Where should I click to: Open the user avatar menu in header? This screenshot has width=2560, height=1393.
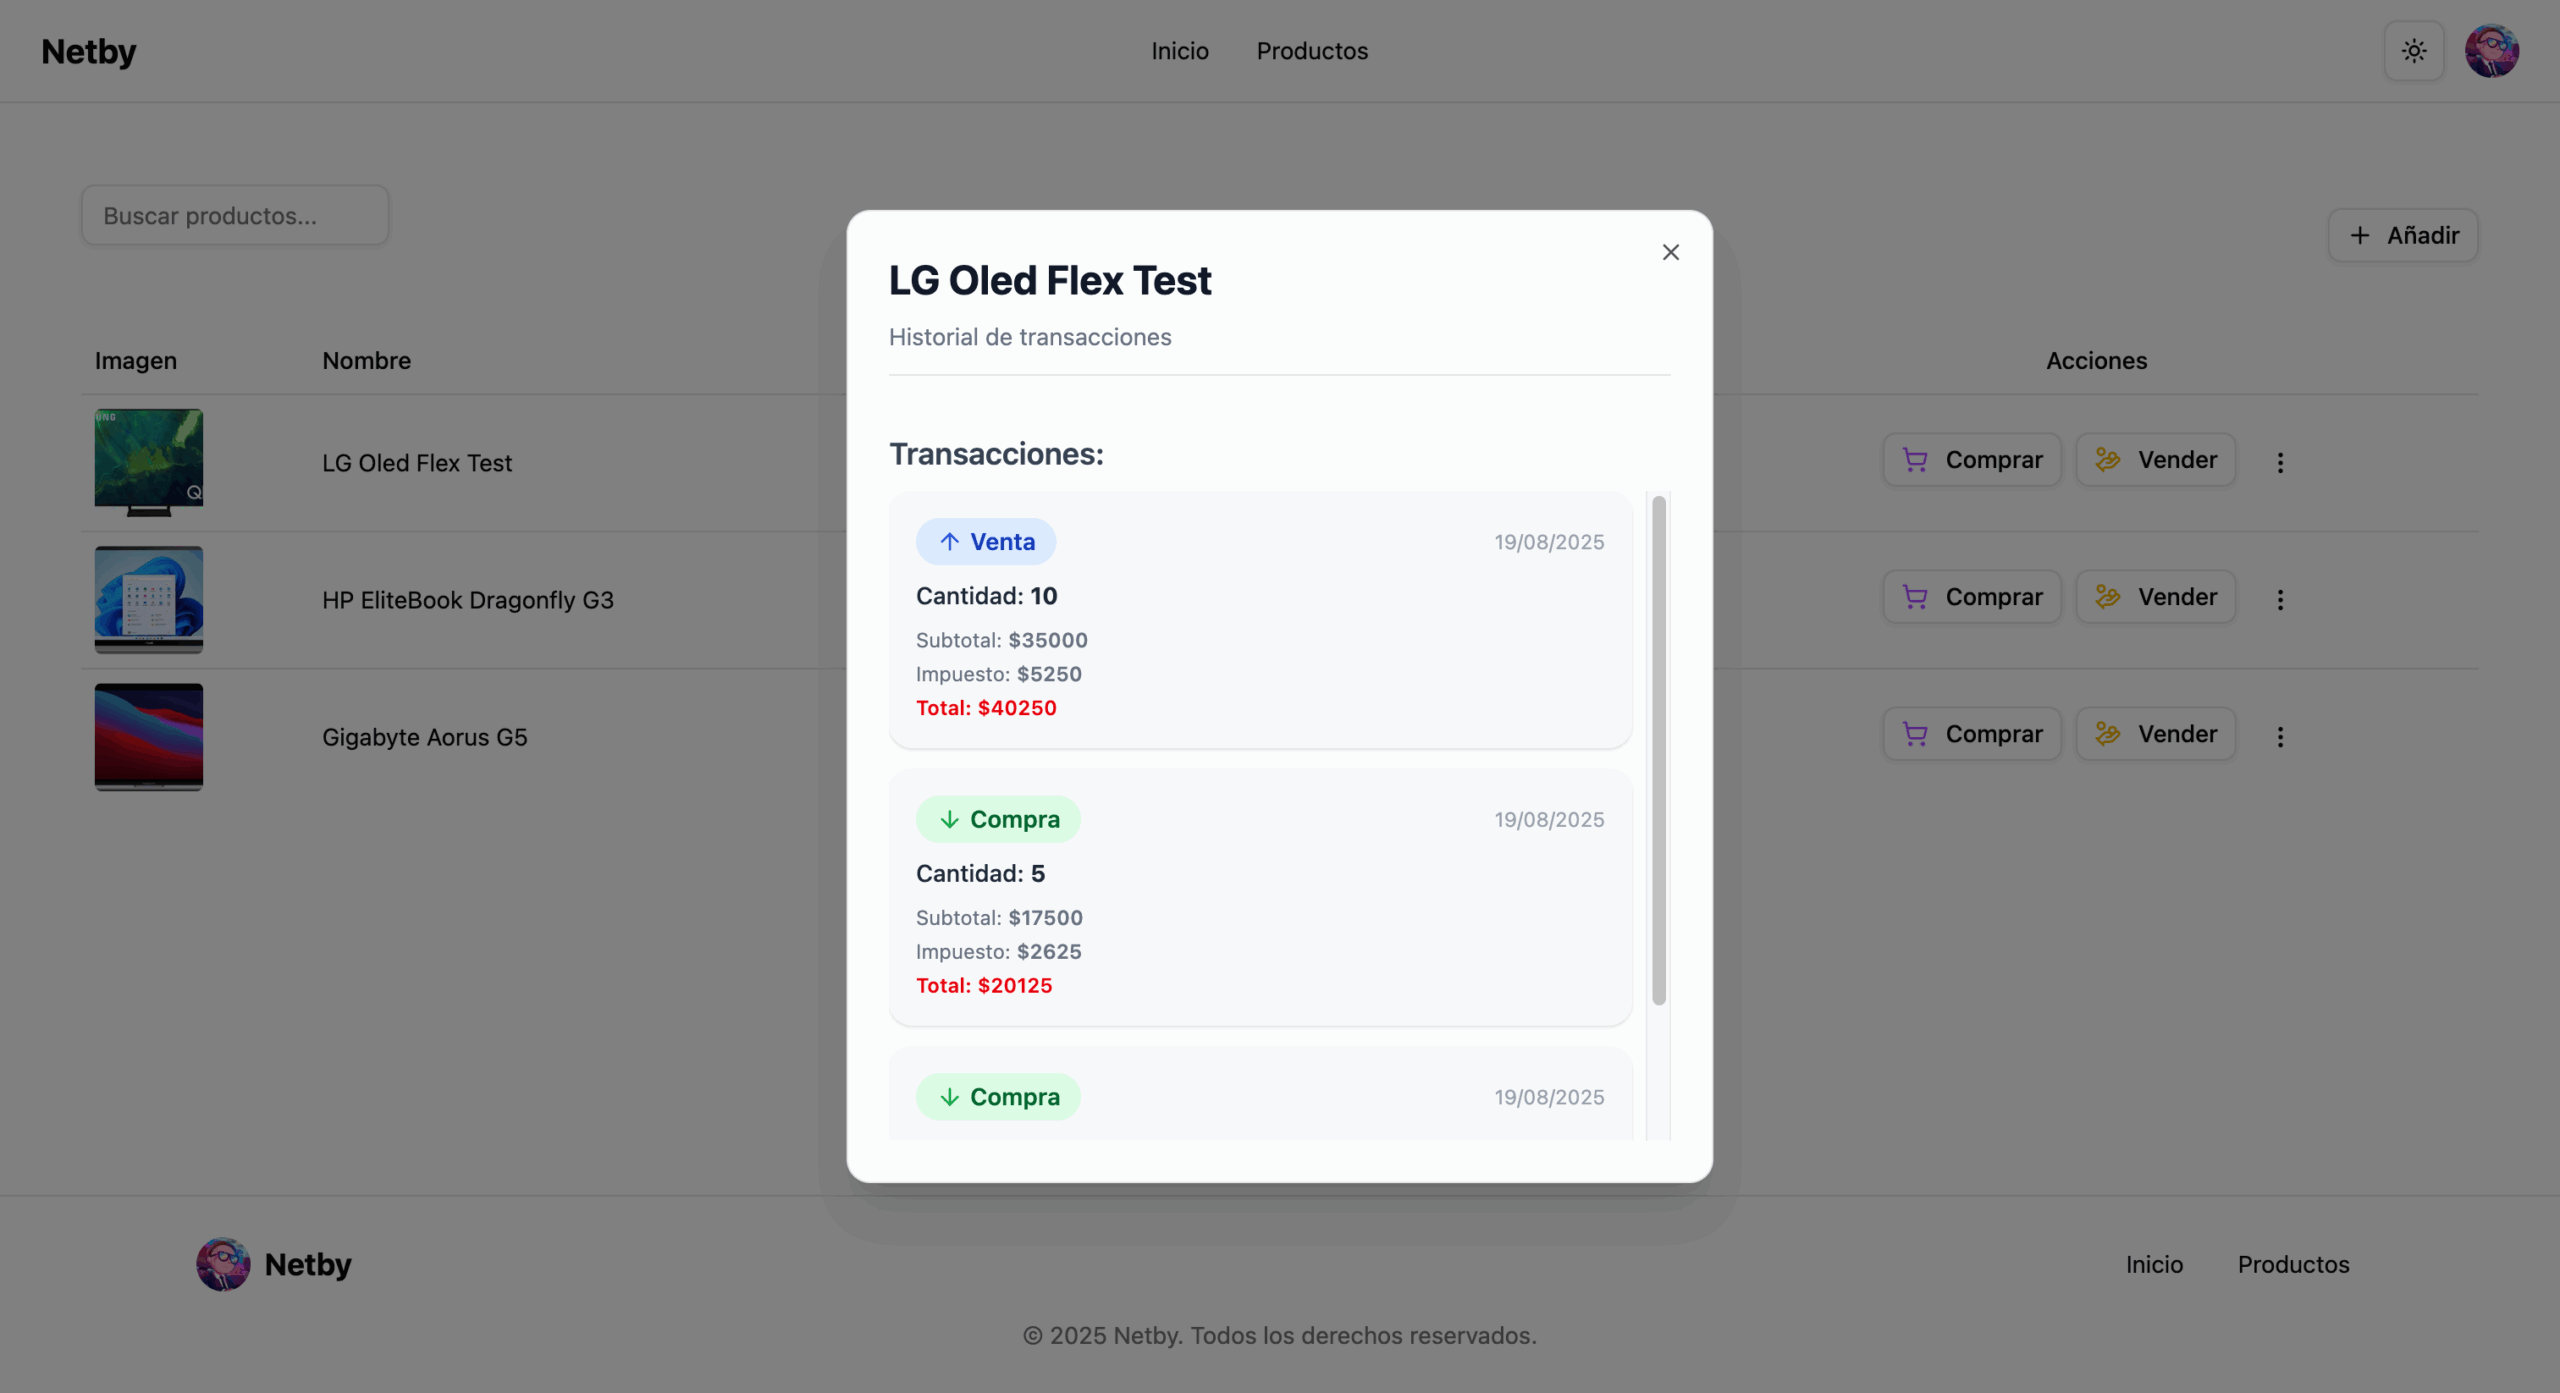pos(2491,51)
